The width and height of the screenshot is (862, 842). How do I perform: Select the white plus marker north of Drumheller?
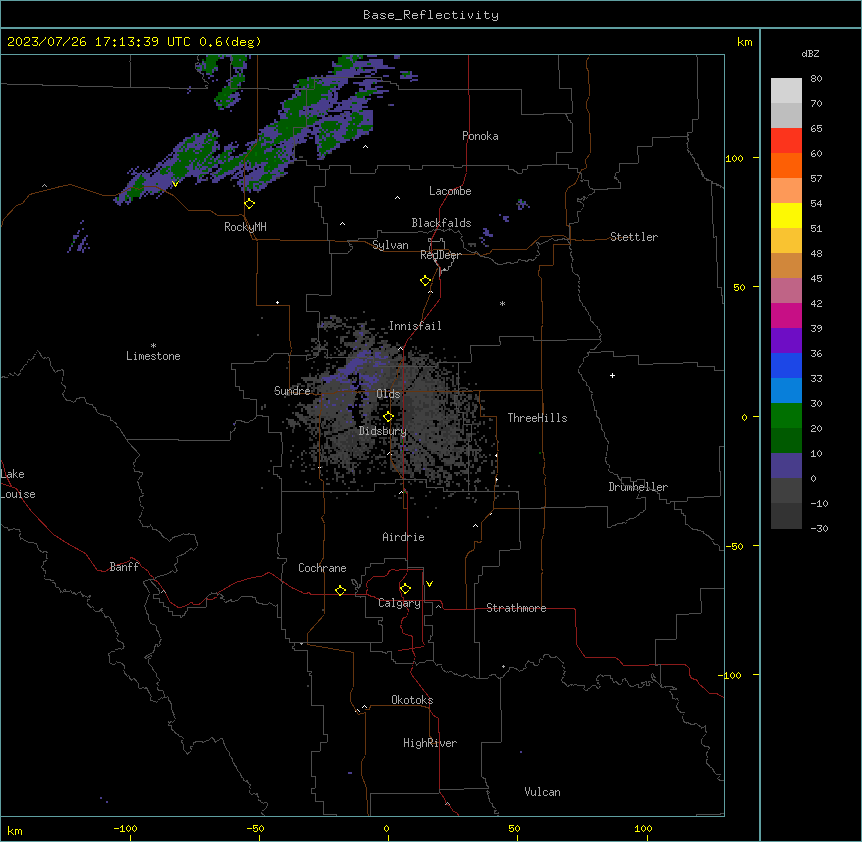[x=612, y=375]
